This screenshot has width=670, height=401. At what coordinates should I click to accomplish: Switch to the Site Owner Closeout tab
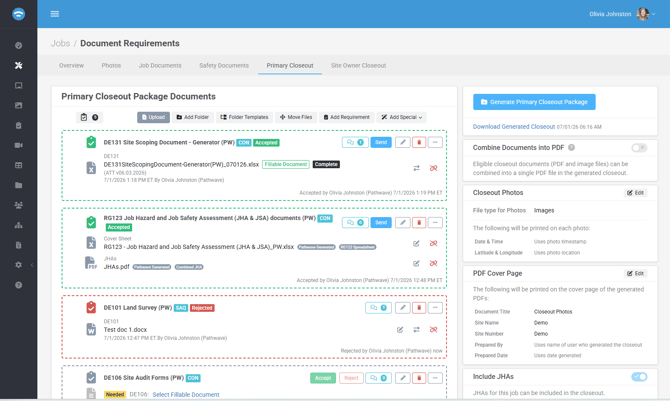click(x=358, y=65)
